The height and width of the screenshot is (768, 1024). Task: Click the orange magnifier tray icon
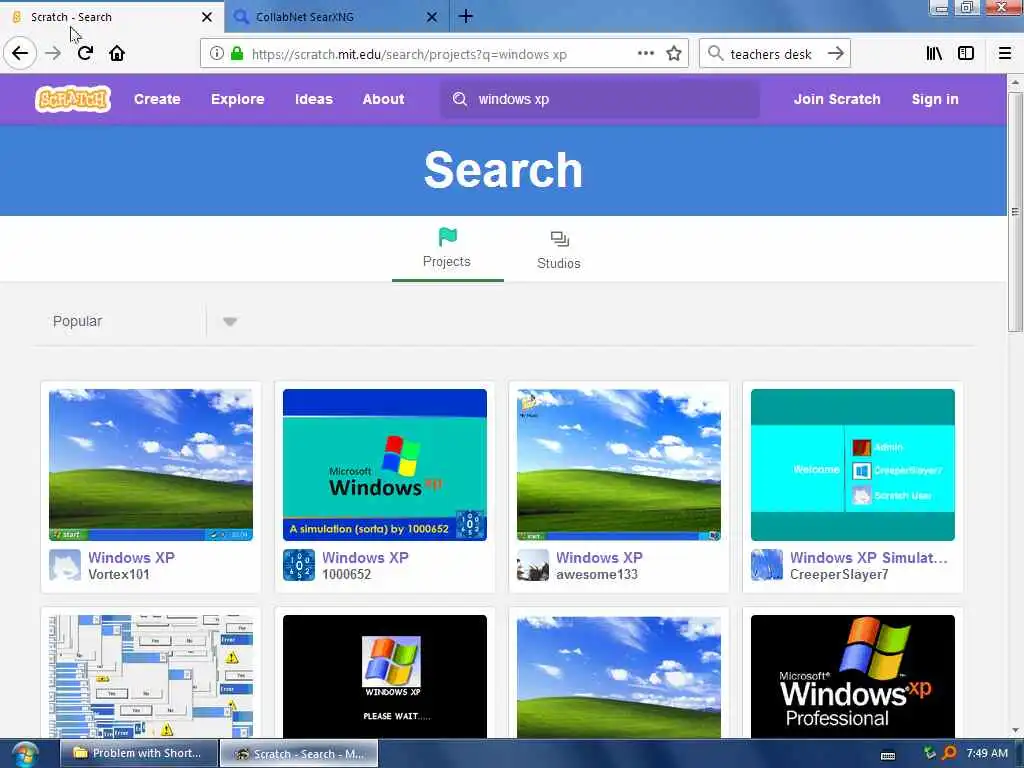click(949, 754)
